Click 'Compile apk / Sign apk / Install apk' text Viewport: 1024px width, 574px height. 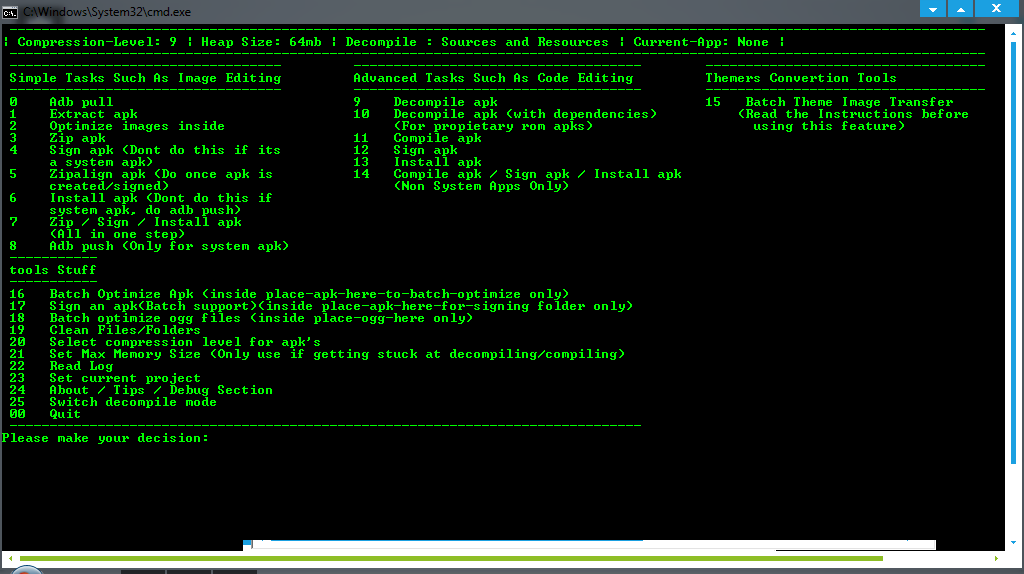click(537, 174)
